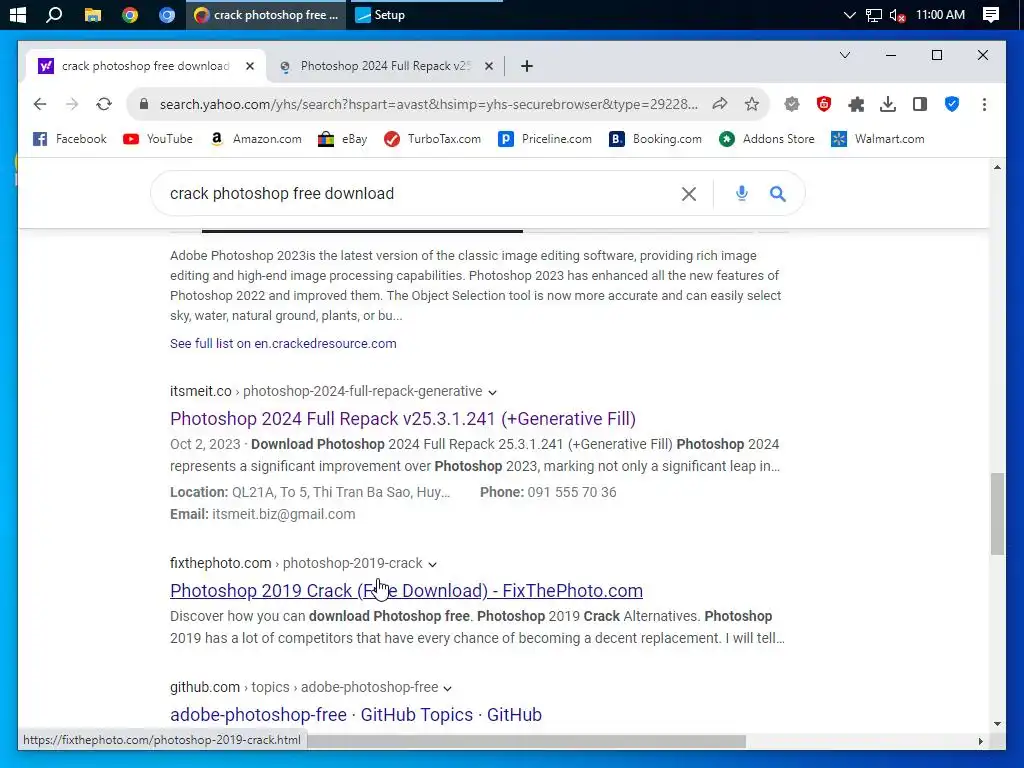
Task: Click the itsmeit.biz@gmail.com email text
Action: pyautogui.click(x=283, y=515)
